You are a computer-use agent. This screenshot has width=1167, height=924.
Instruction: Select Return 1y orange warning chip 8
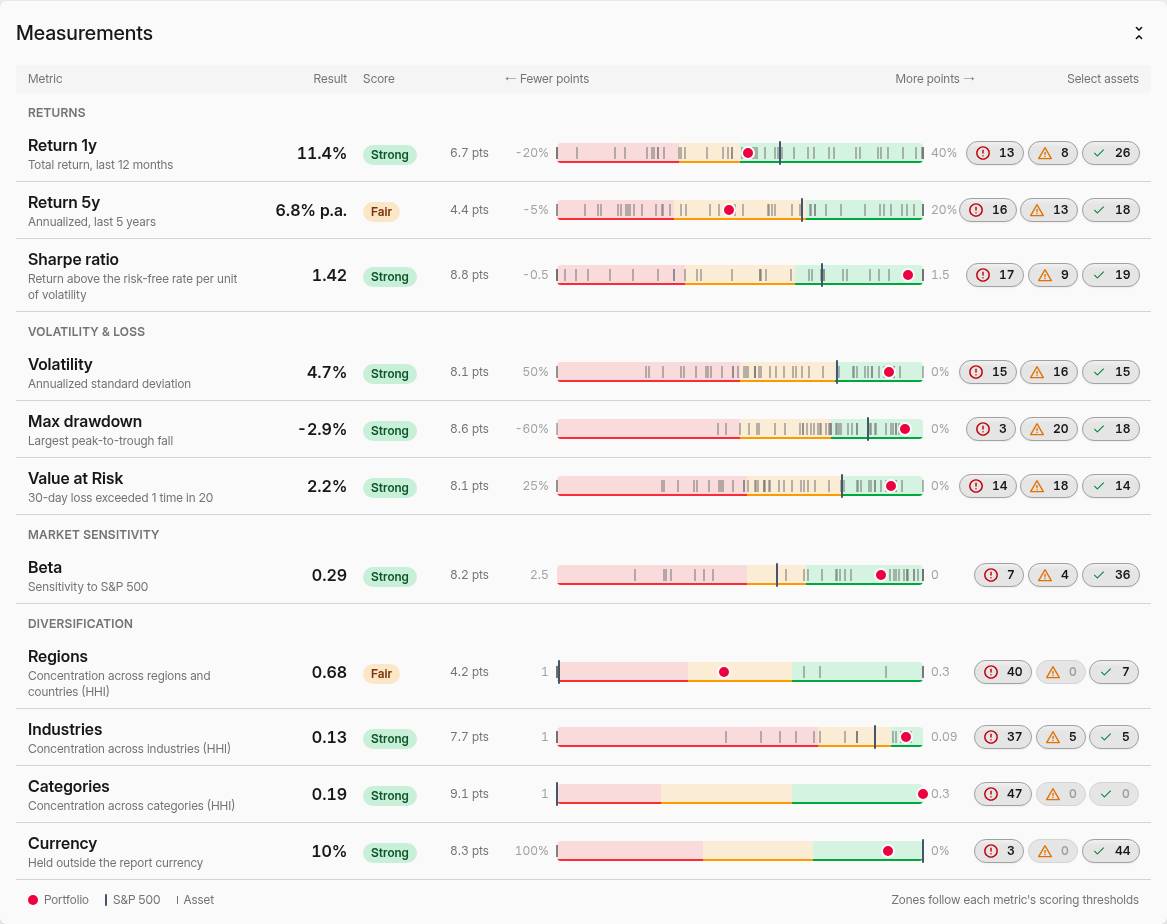(1052, 153)
